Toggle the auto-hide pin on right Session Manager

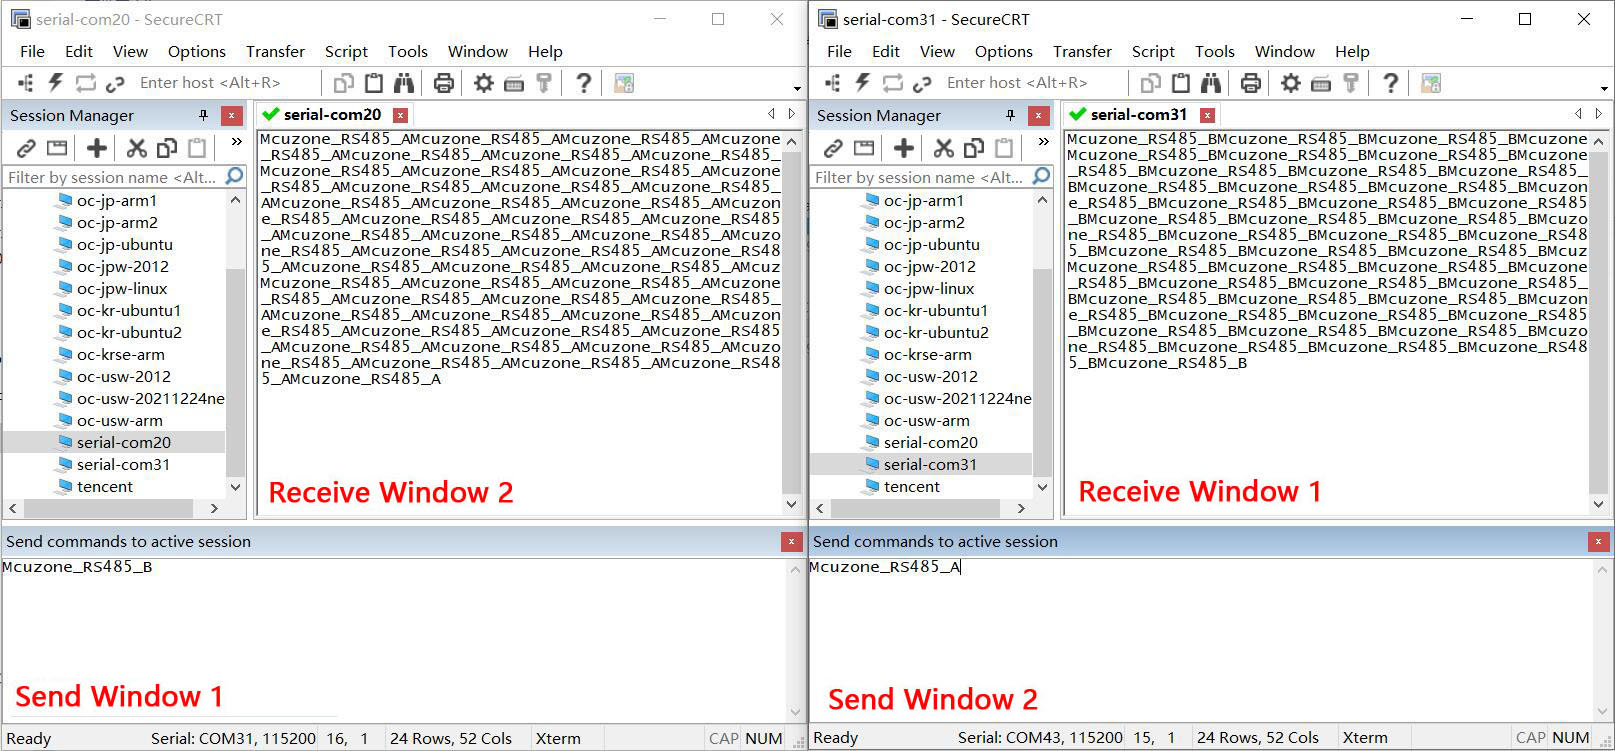click(1010, 115)
